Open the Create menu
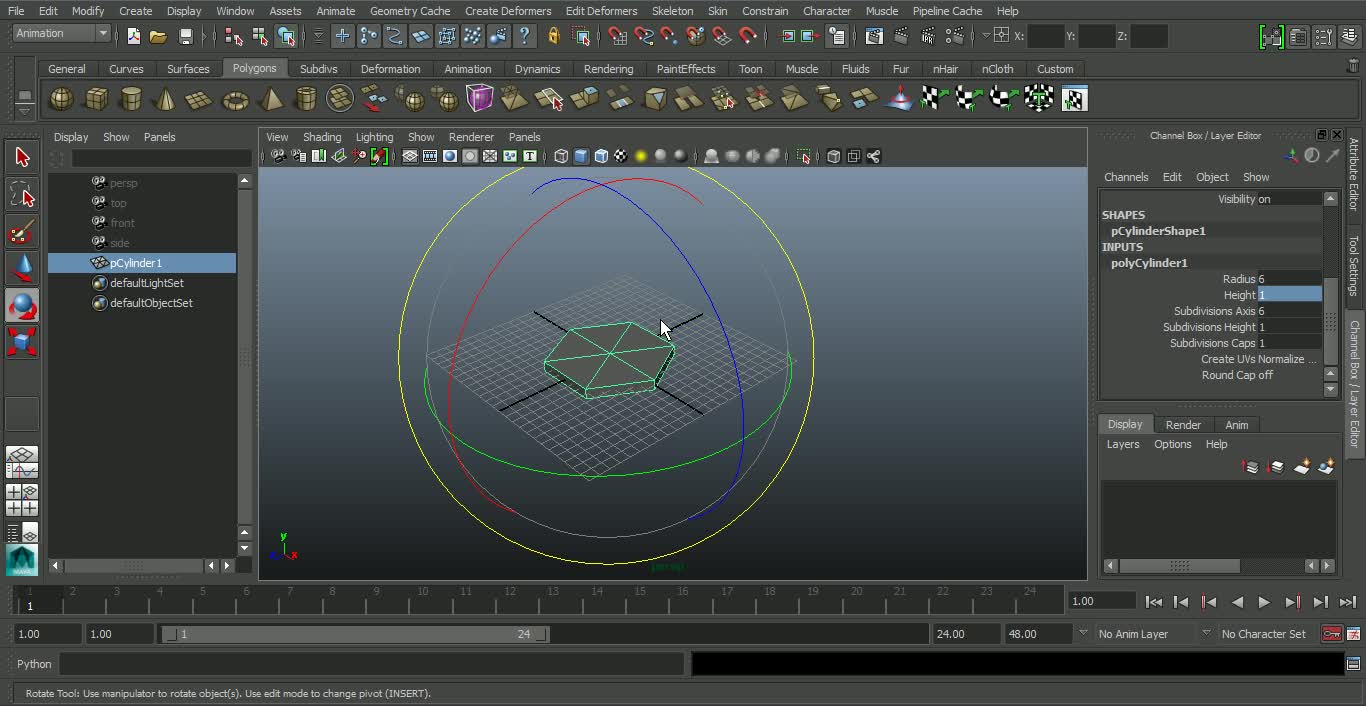The image size is (1366, 706). point(136,11)
